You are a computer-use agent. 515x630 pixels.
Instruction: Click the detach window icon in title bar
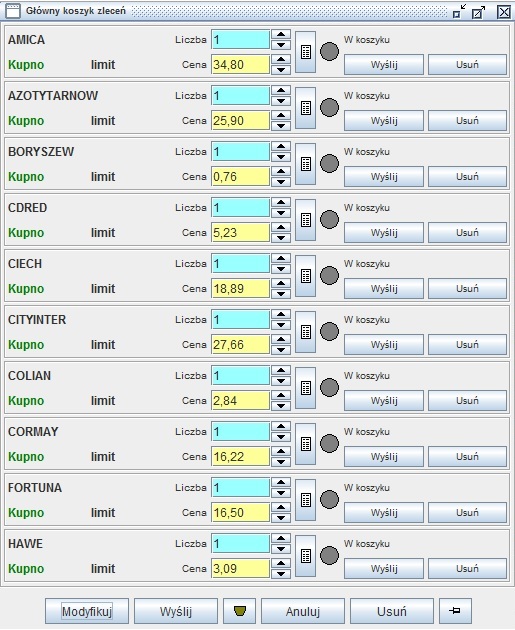(x=478, y=12)
